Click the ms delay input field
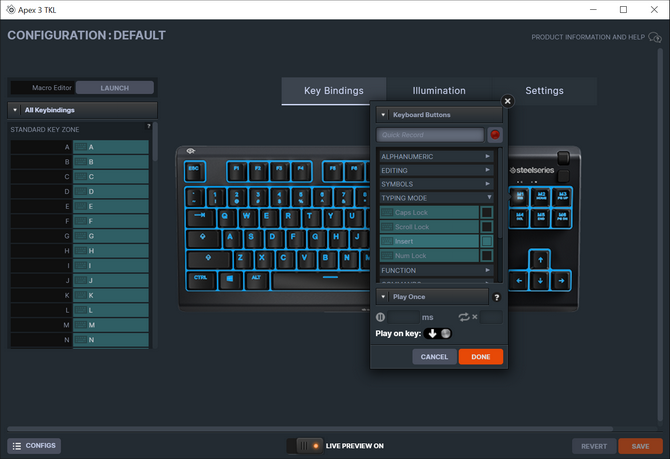Screen dimensions: 670x459 [x=404, y=317]
